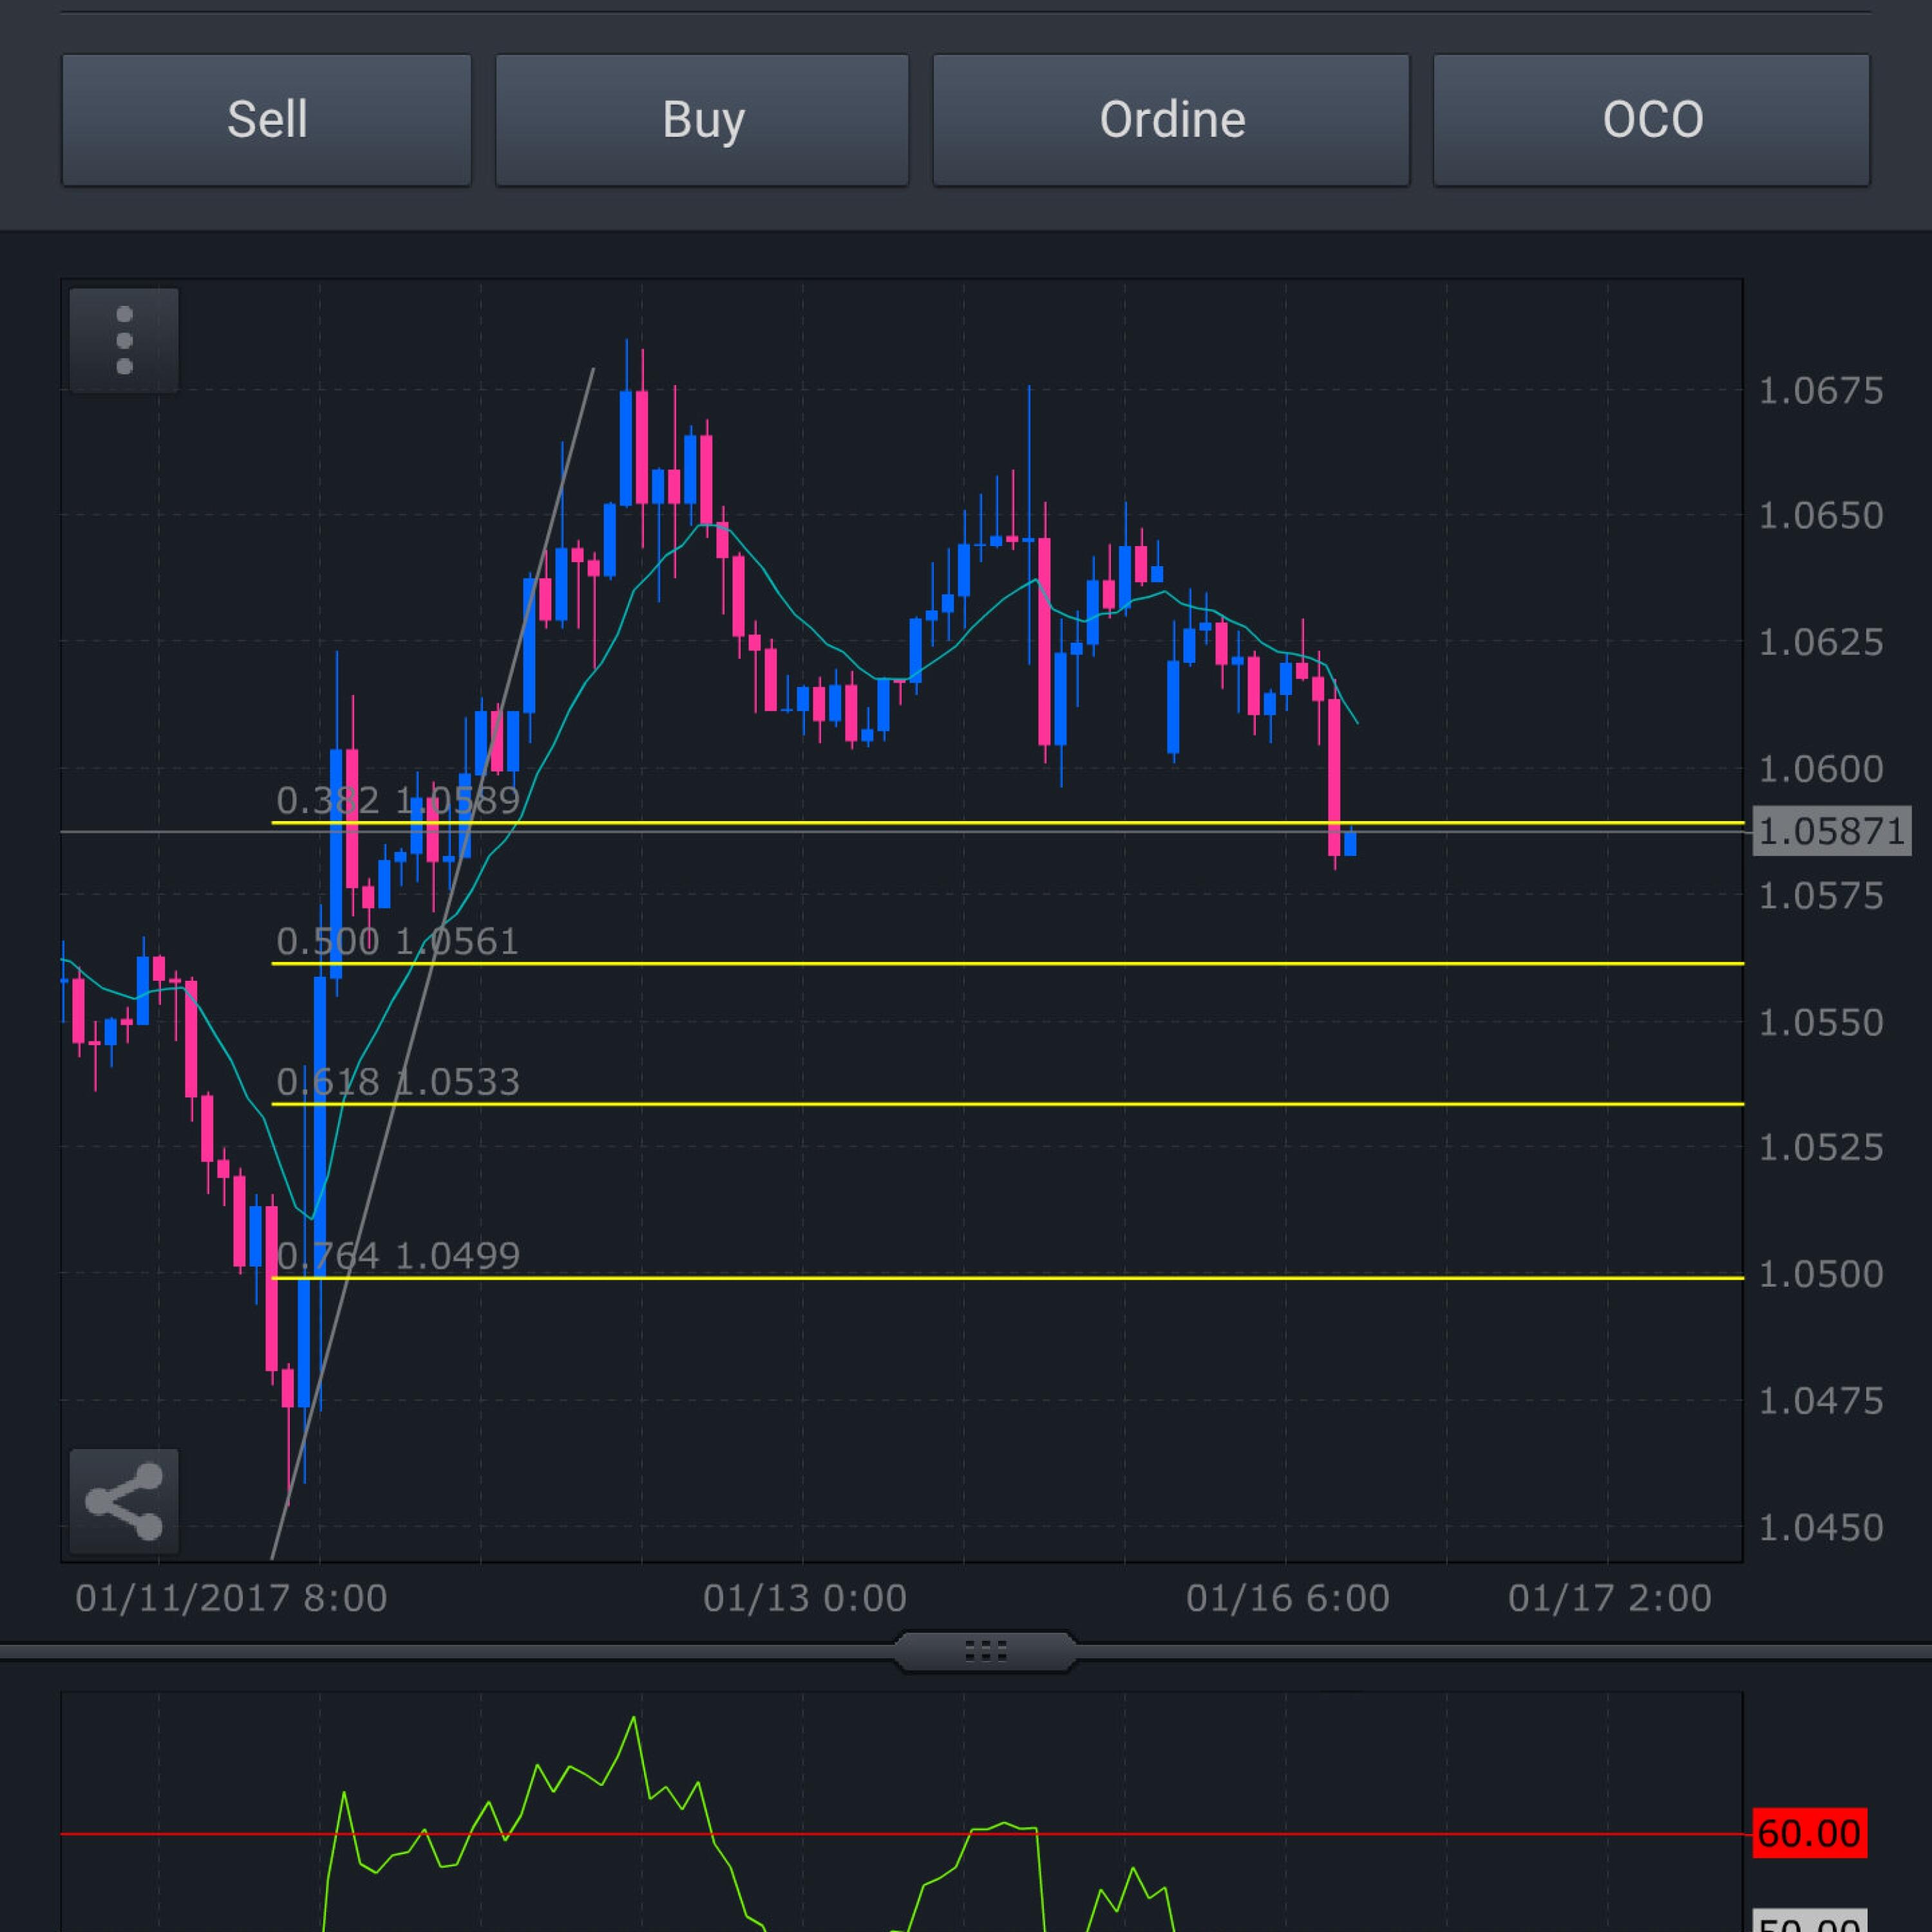Click the panel divider grip handle
Screen dimensions: 1932x1932
point(985,1651)
